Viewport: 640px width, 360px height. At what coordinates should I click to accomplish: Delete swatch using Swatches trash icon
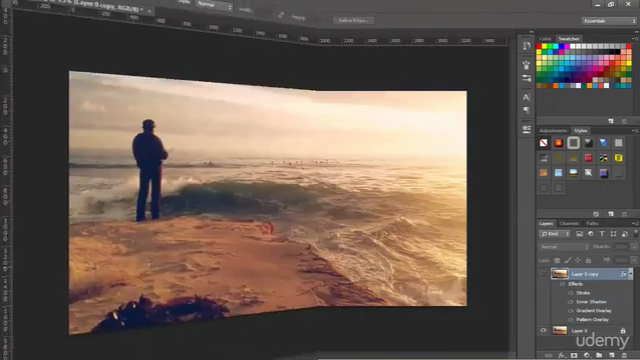[624, 121]
